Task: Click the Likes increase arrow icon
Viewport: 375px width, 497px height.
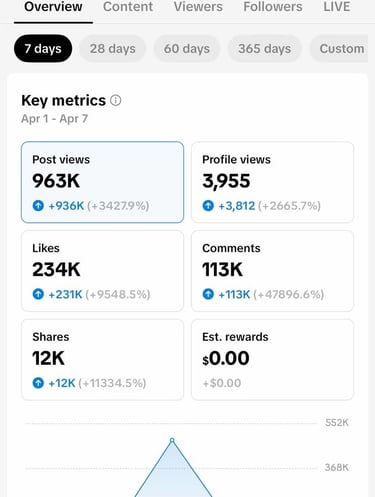Action: coord(38,294)
